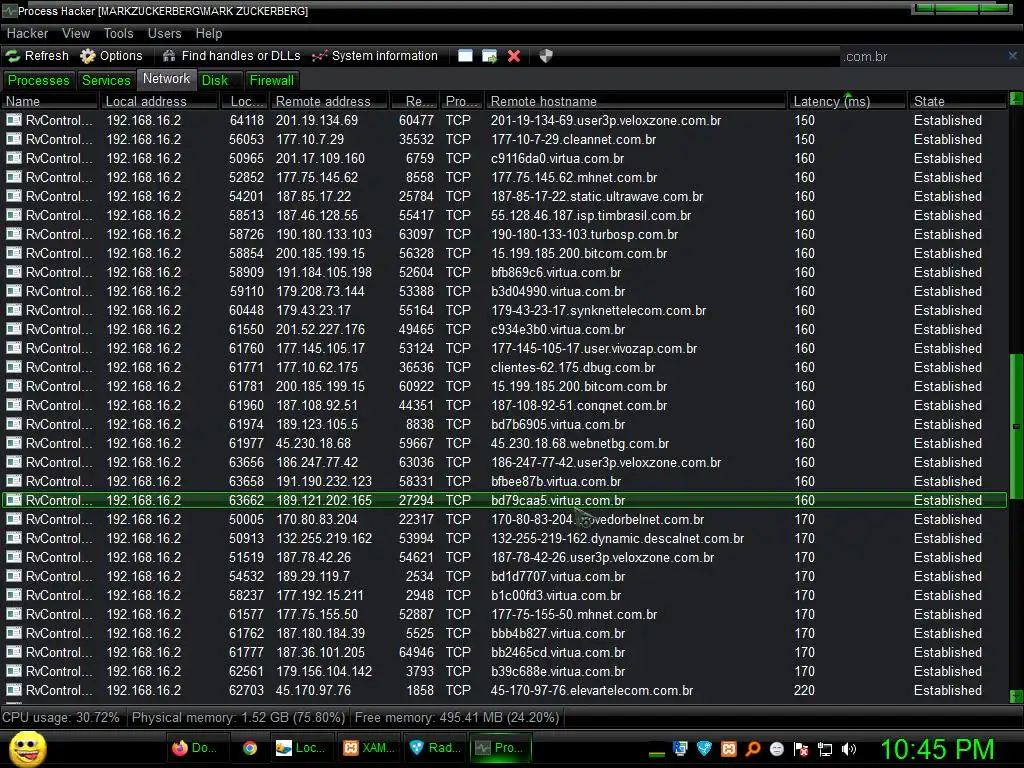Image resolution: width=1024 pixels, height=768 pixels.
Task: Select hostname 45.230.18.68.webnetbg.com.br
Action: click(580, 443)
